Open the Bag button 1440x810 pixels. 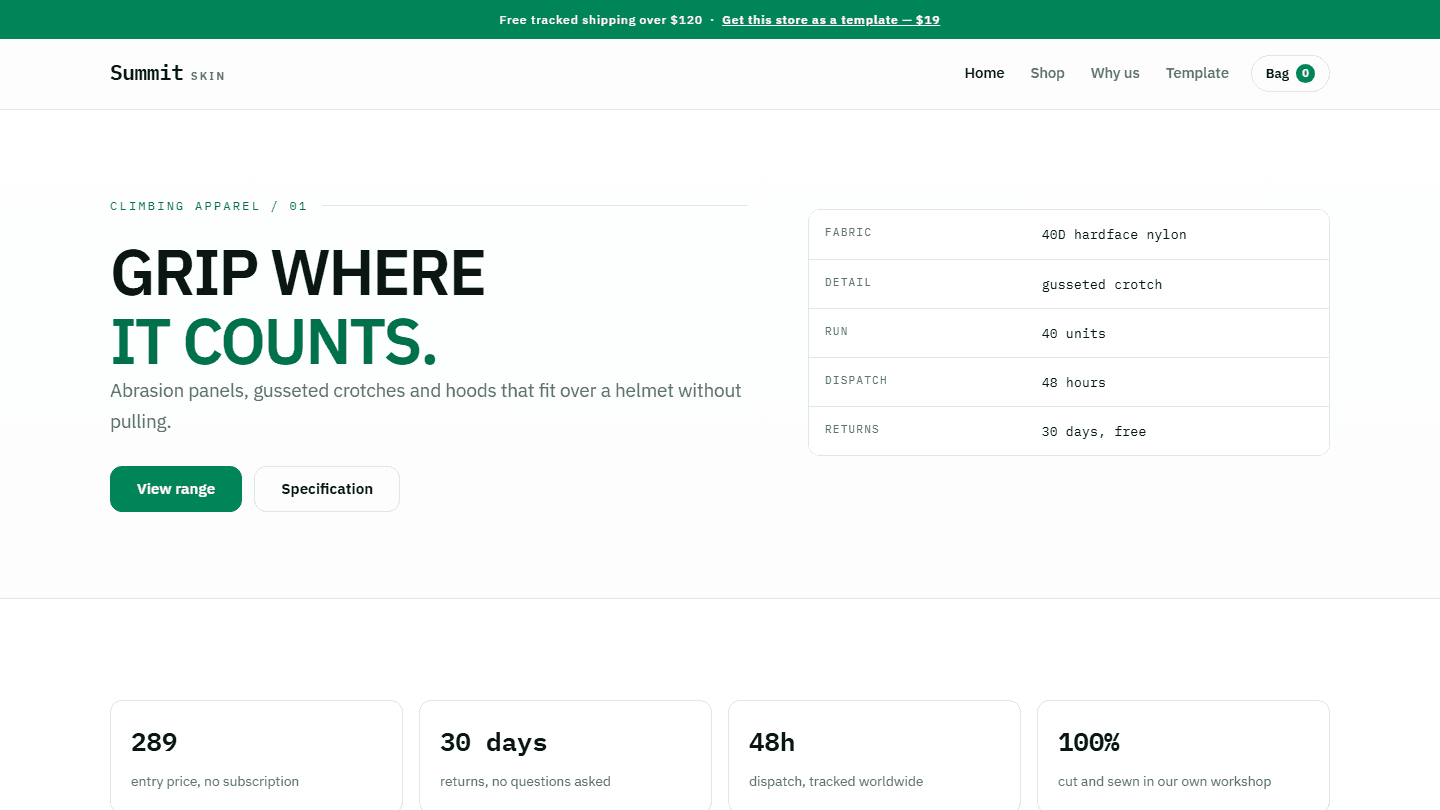[1290, 73]
